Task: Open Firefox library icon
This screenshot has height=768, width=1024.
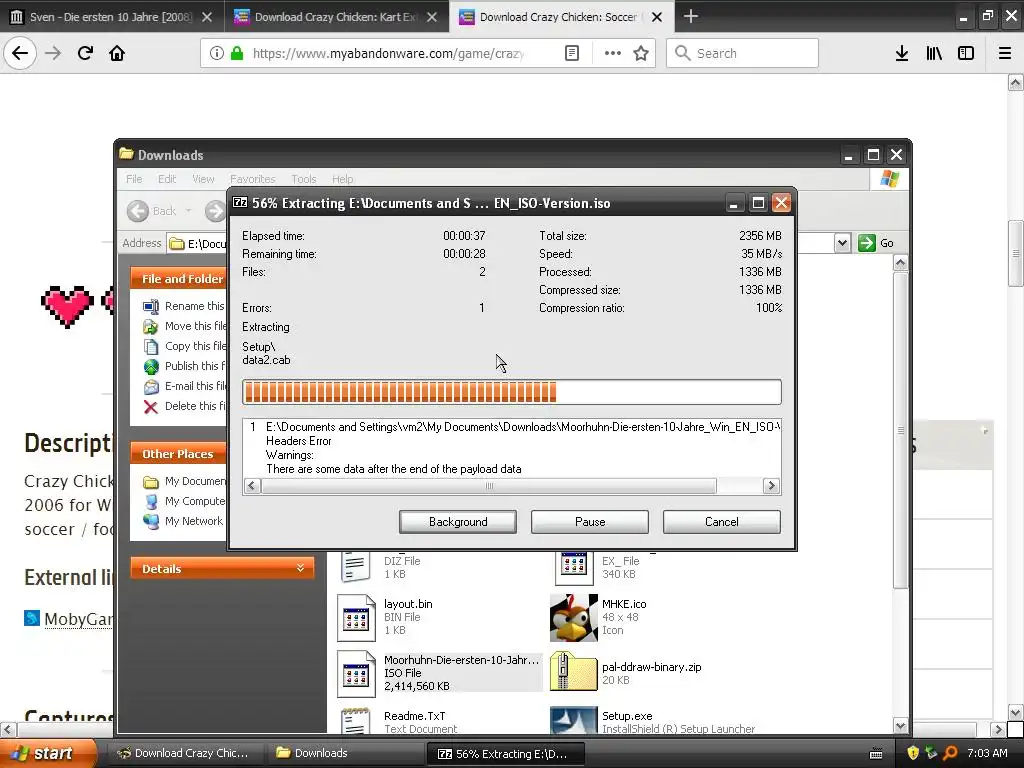Action: pos(934,53)
